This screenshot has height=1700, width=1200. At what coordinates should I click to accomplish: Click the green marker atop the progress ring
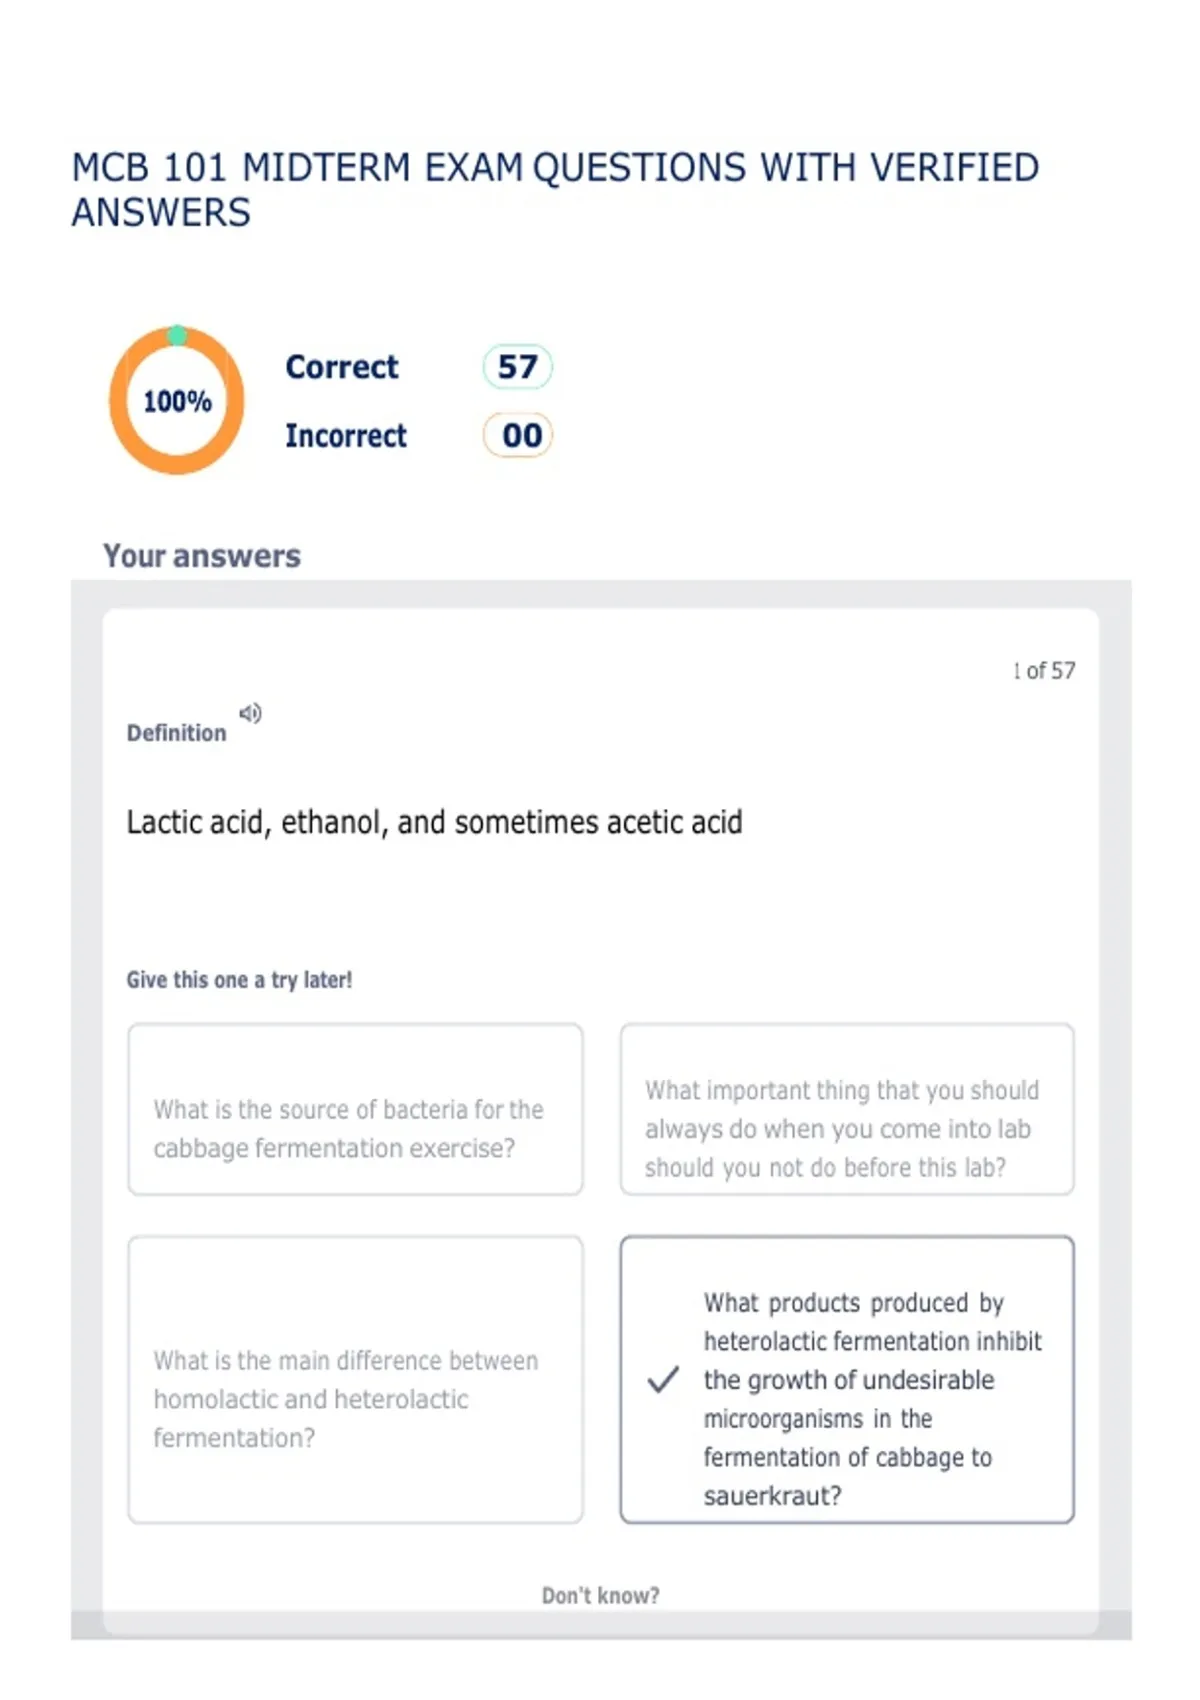[177, 335]
